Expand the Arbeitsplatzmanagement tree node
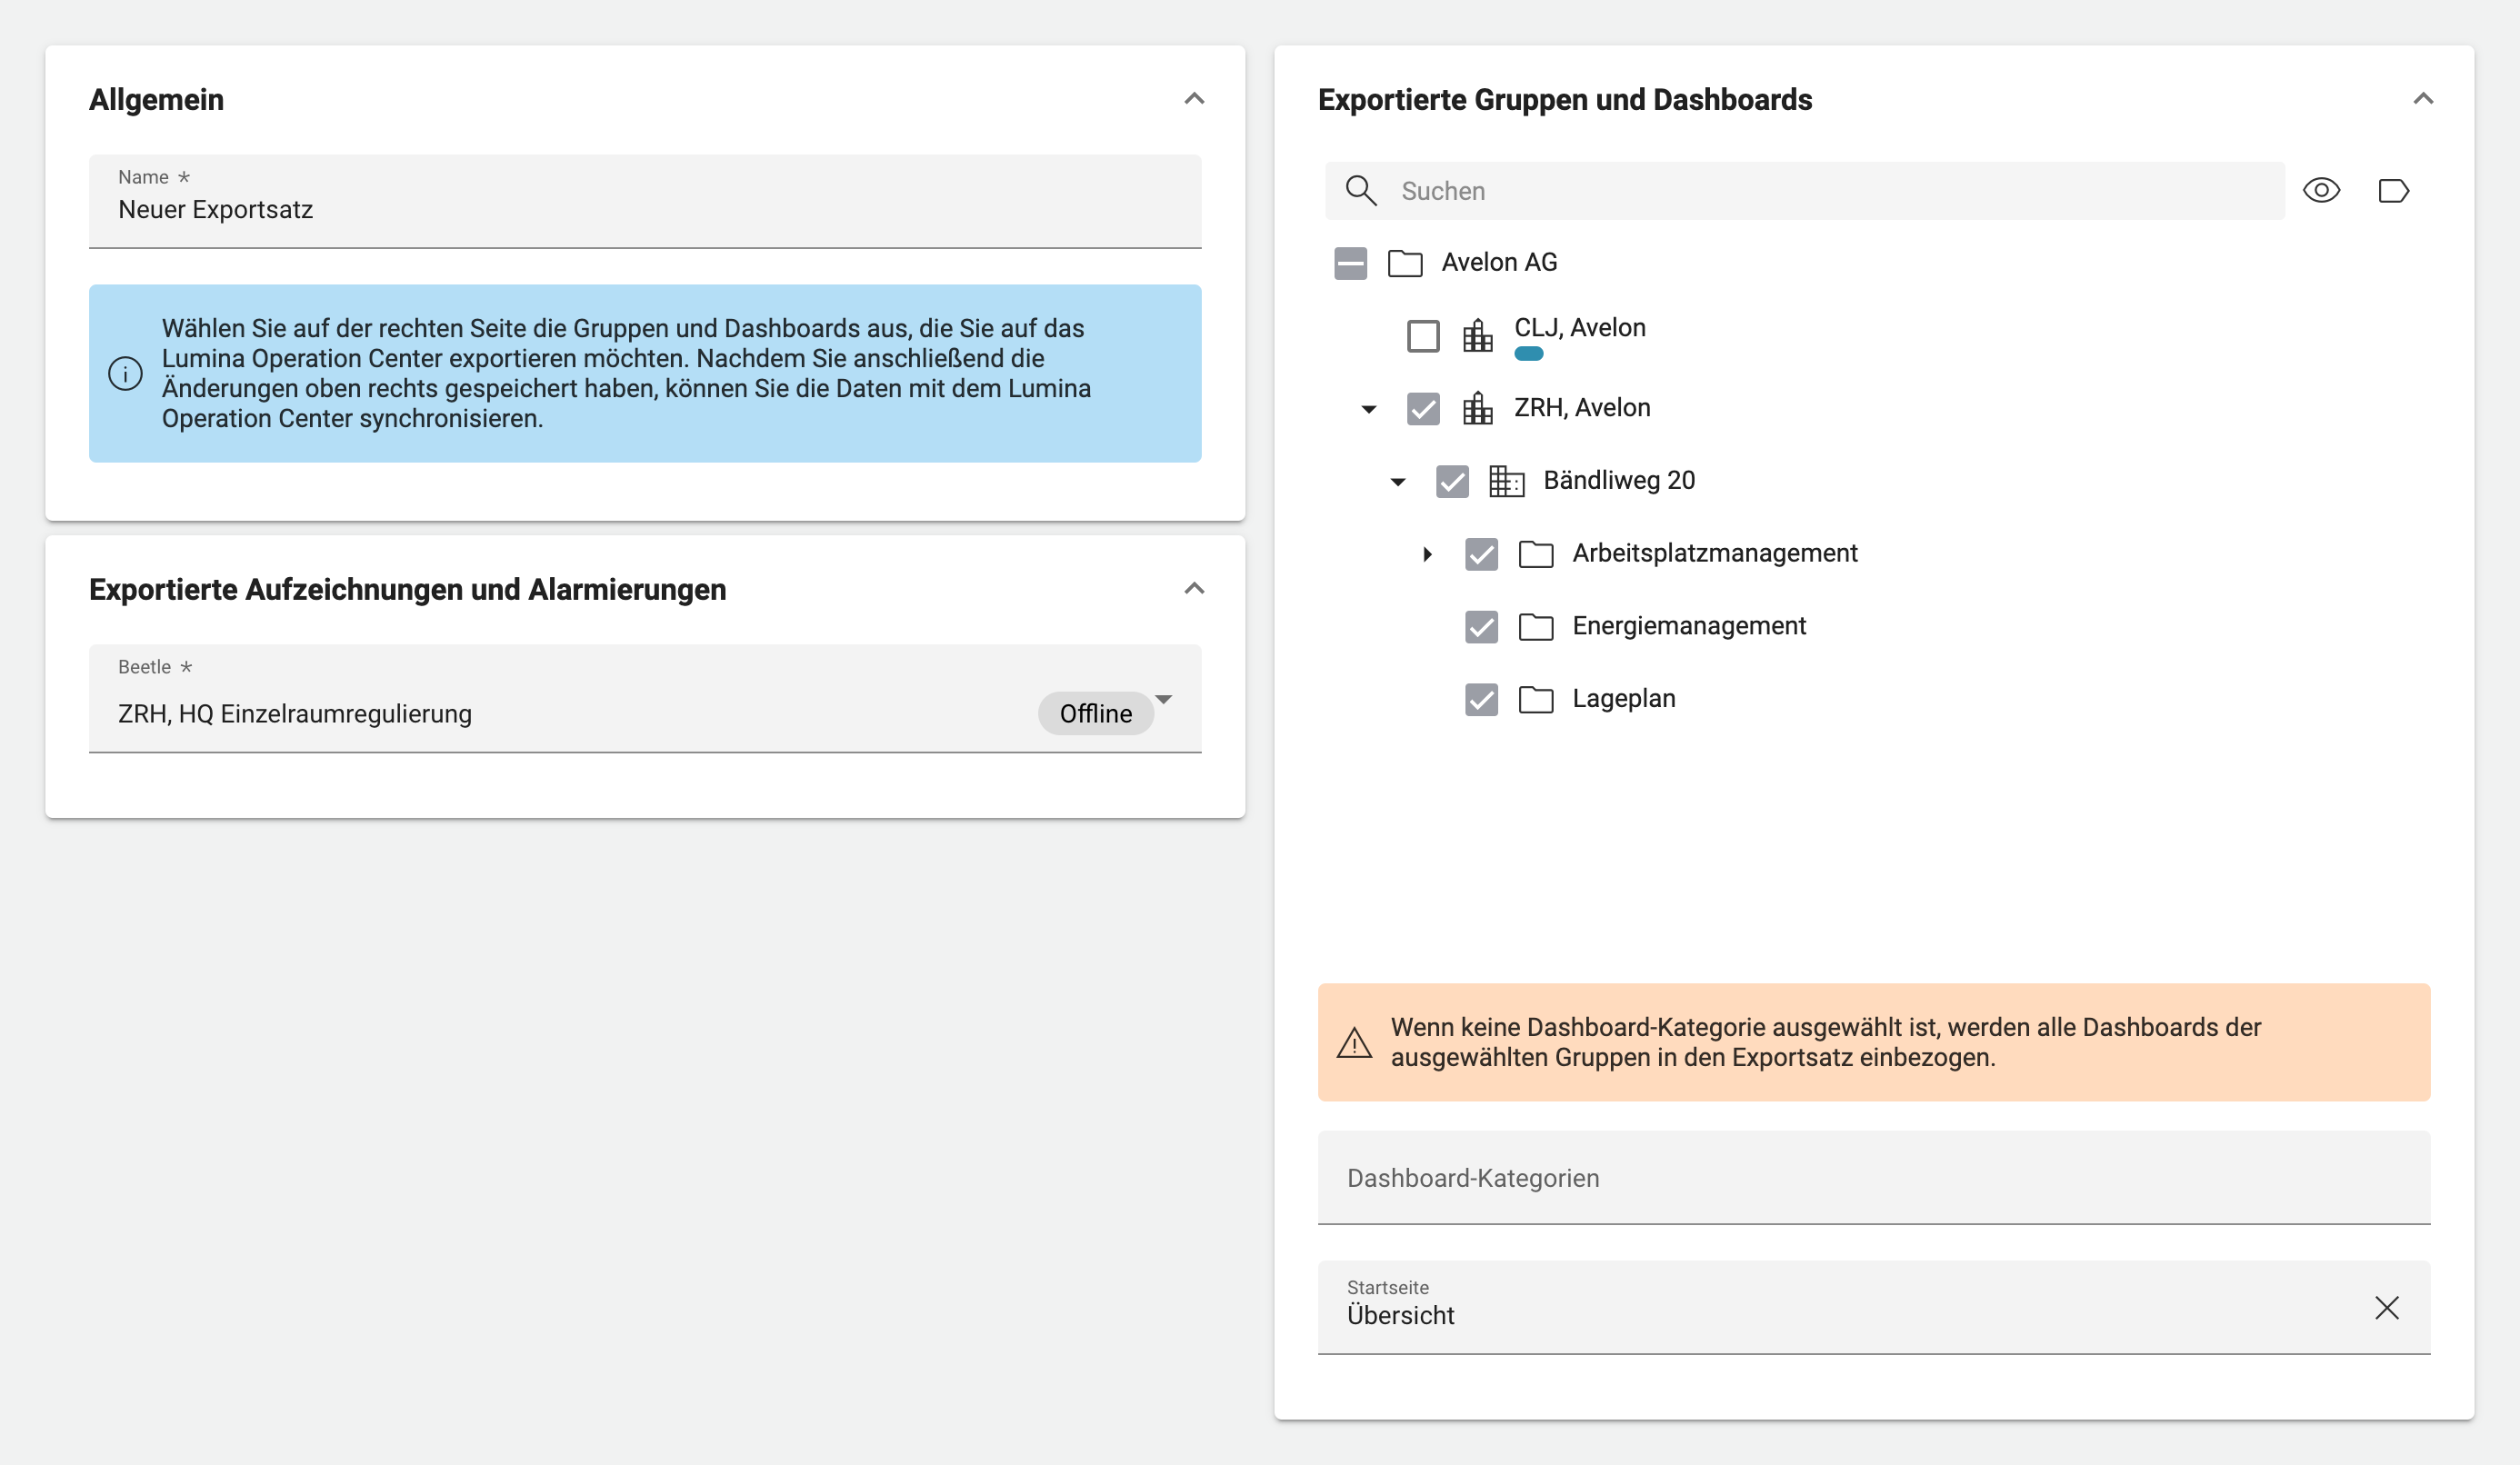This screenshot has width=2520, height=1465. point(1427,554)
